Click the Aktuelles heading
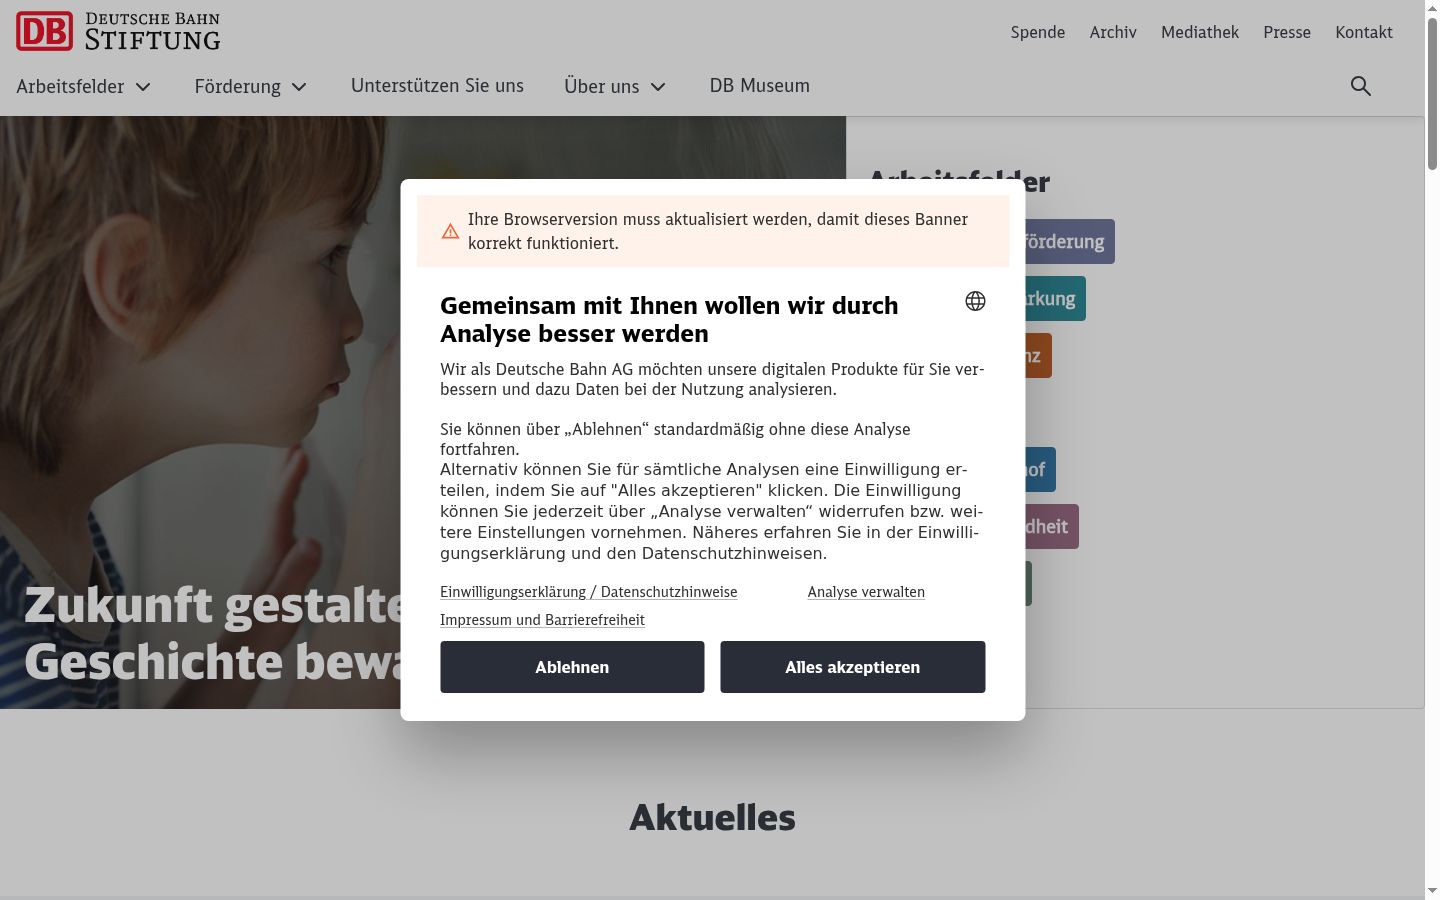 (712, 818)
